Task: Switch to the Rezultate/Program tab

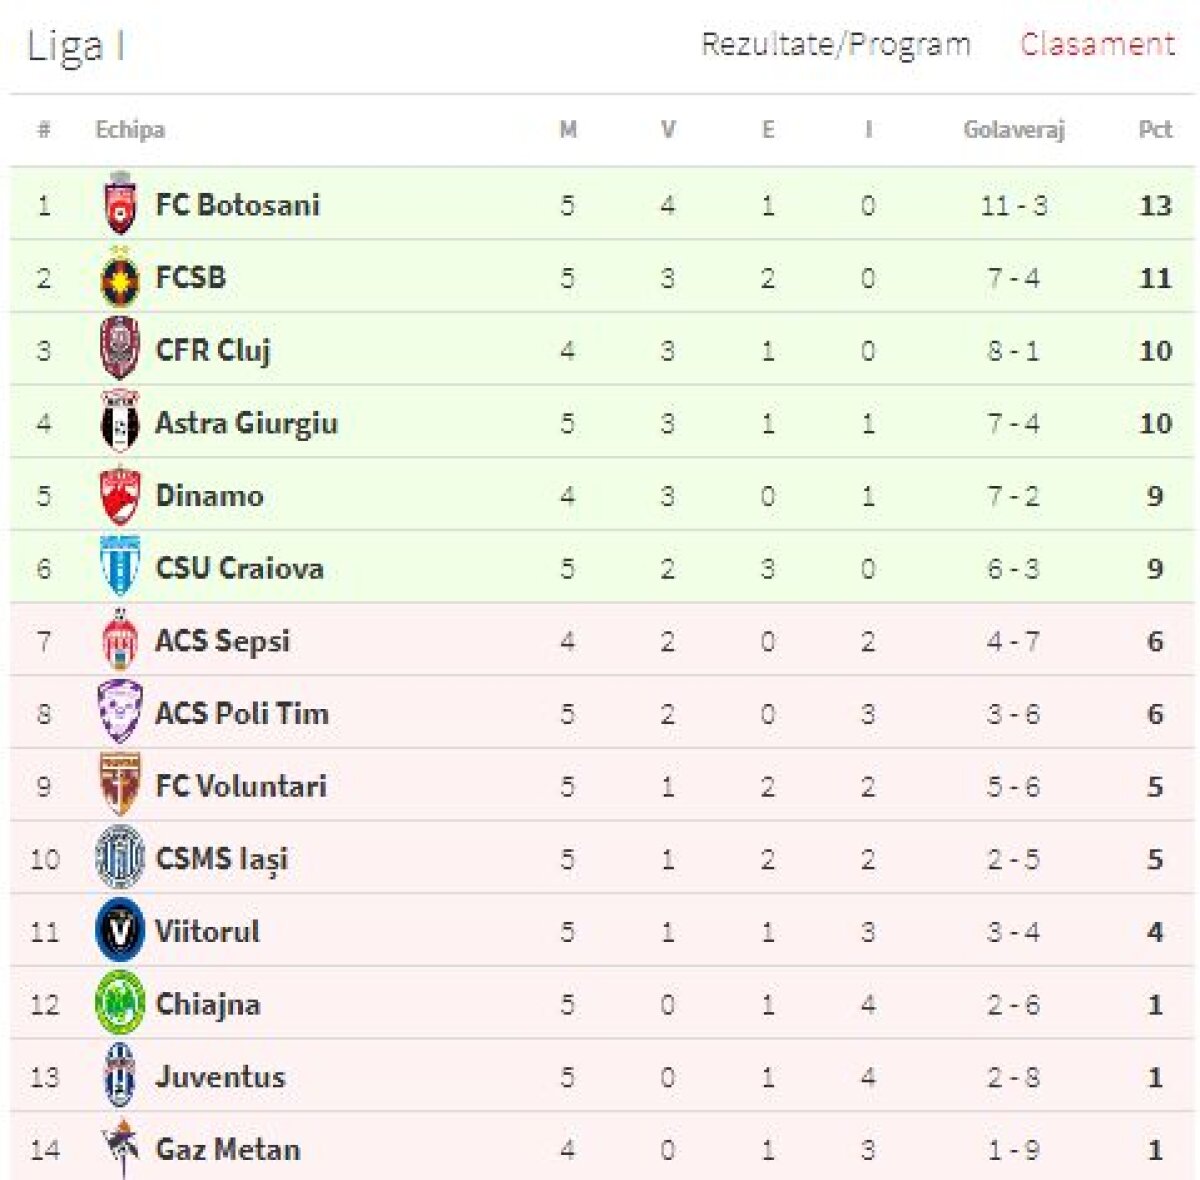Action: tap(836, 45)
